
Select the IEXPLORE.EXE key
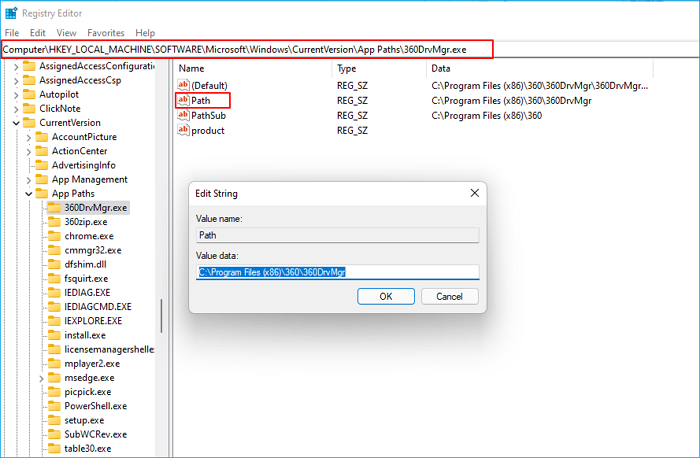point(93,321)
